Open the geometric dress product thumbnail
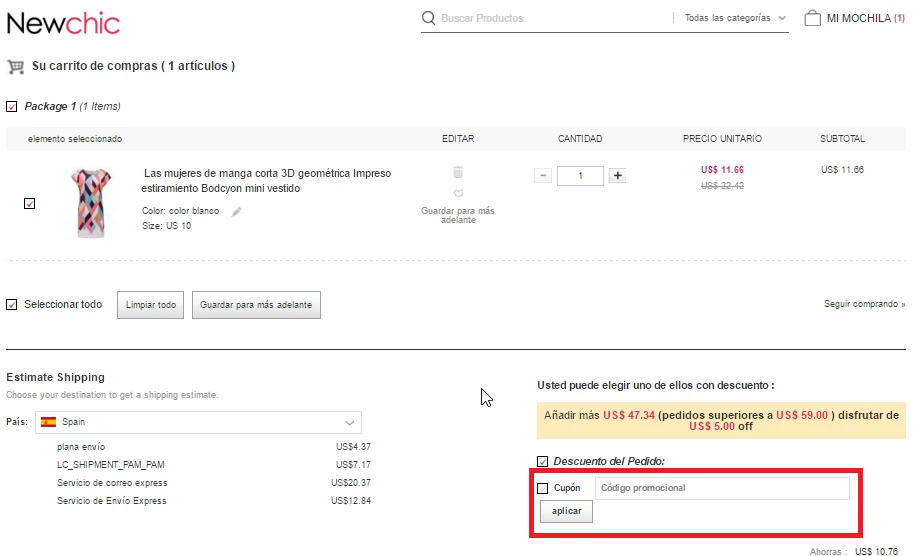Image resolution: width=920 pixels, height=556 pixels. coord(91,203)
